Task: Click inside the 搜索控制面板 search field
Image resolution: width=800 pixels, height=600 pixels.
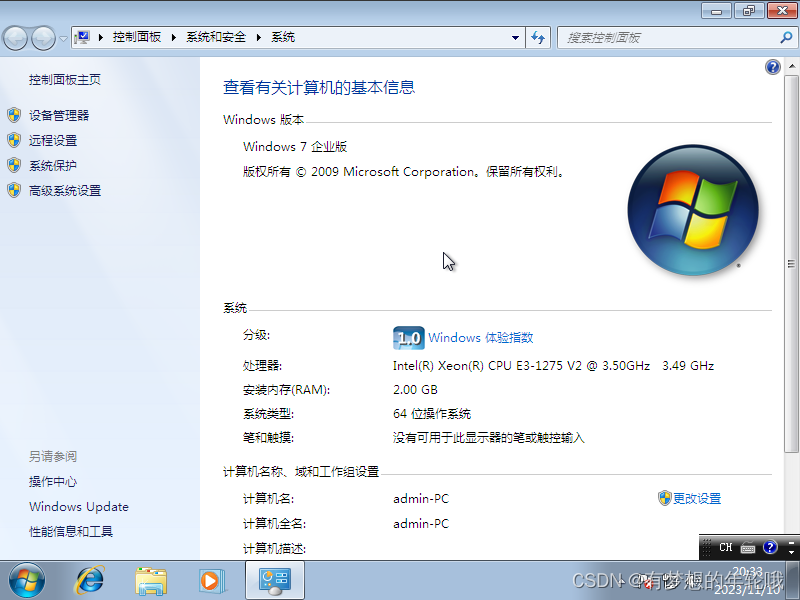Action: (650, 37)
